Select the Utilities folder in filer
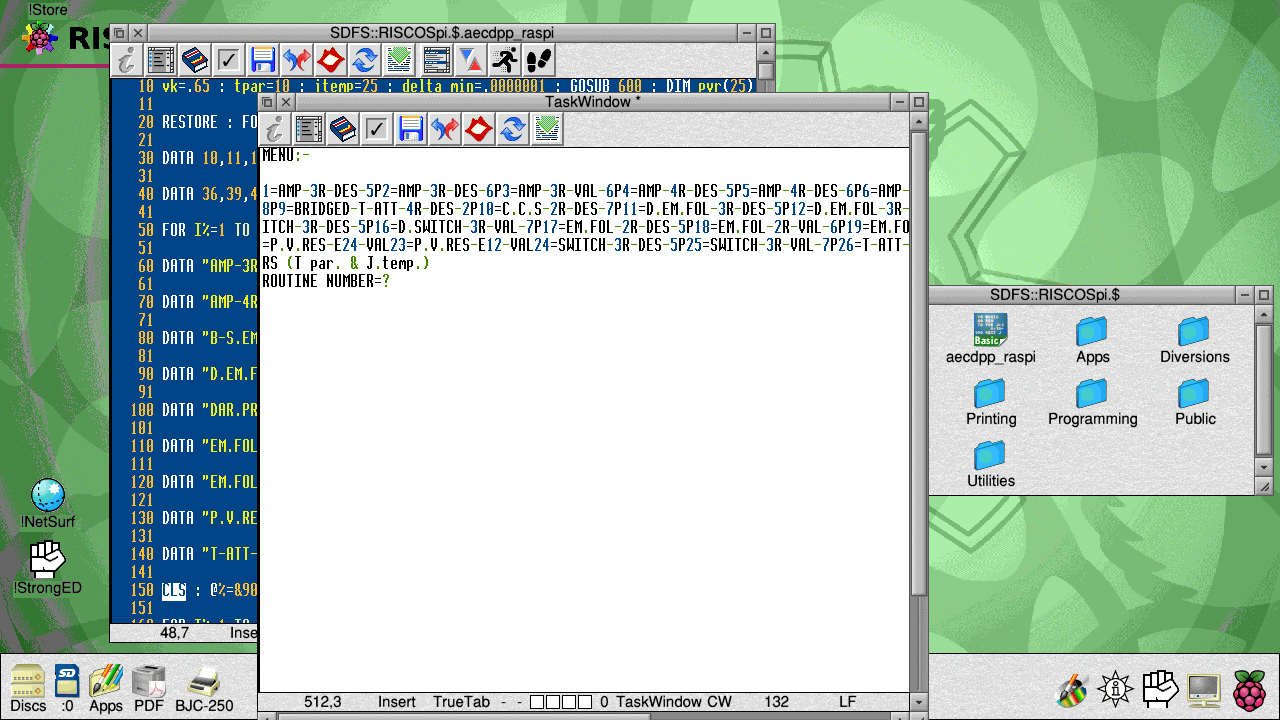The height and width of the screenshot is (720, 1280). pyautogui.click(x=991, y=463)
